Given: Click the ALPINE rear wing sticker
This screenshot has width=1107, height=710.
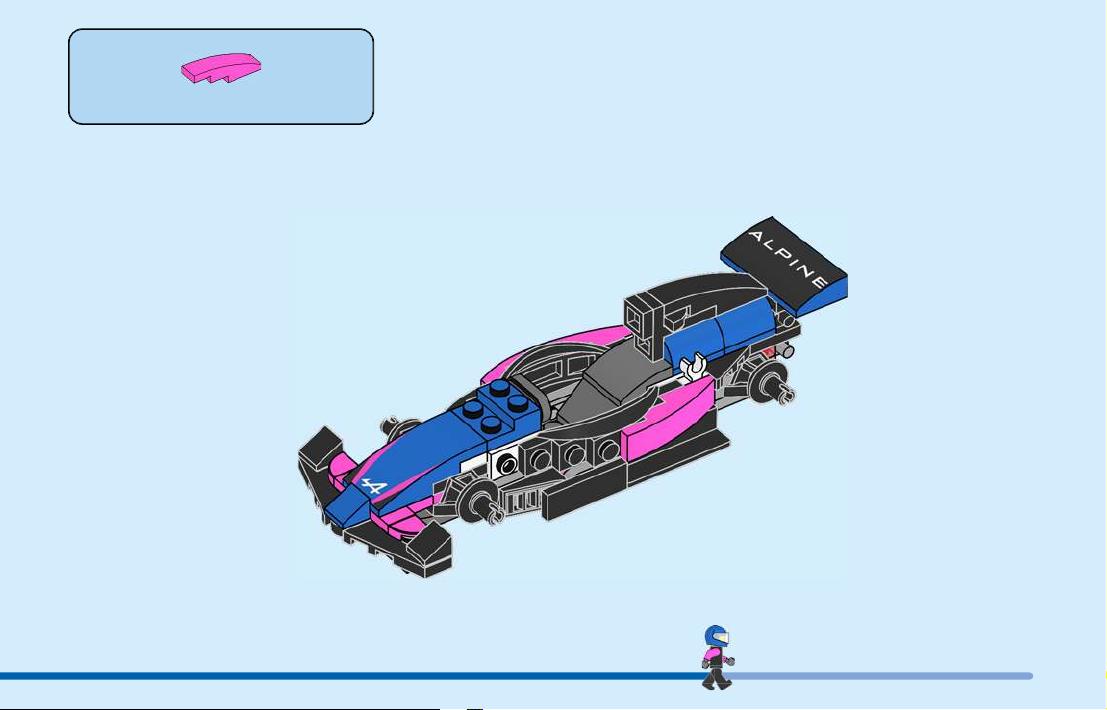Looking at the screenshot, I should [787, 258].
